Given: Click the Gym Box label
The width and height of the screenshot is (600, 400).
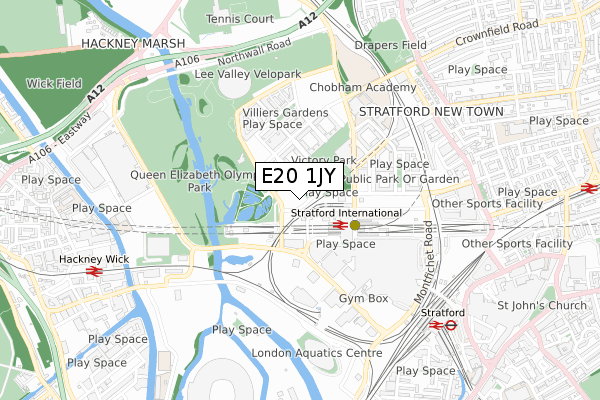Looking at the screenshot, I should point(364,298).
